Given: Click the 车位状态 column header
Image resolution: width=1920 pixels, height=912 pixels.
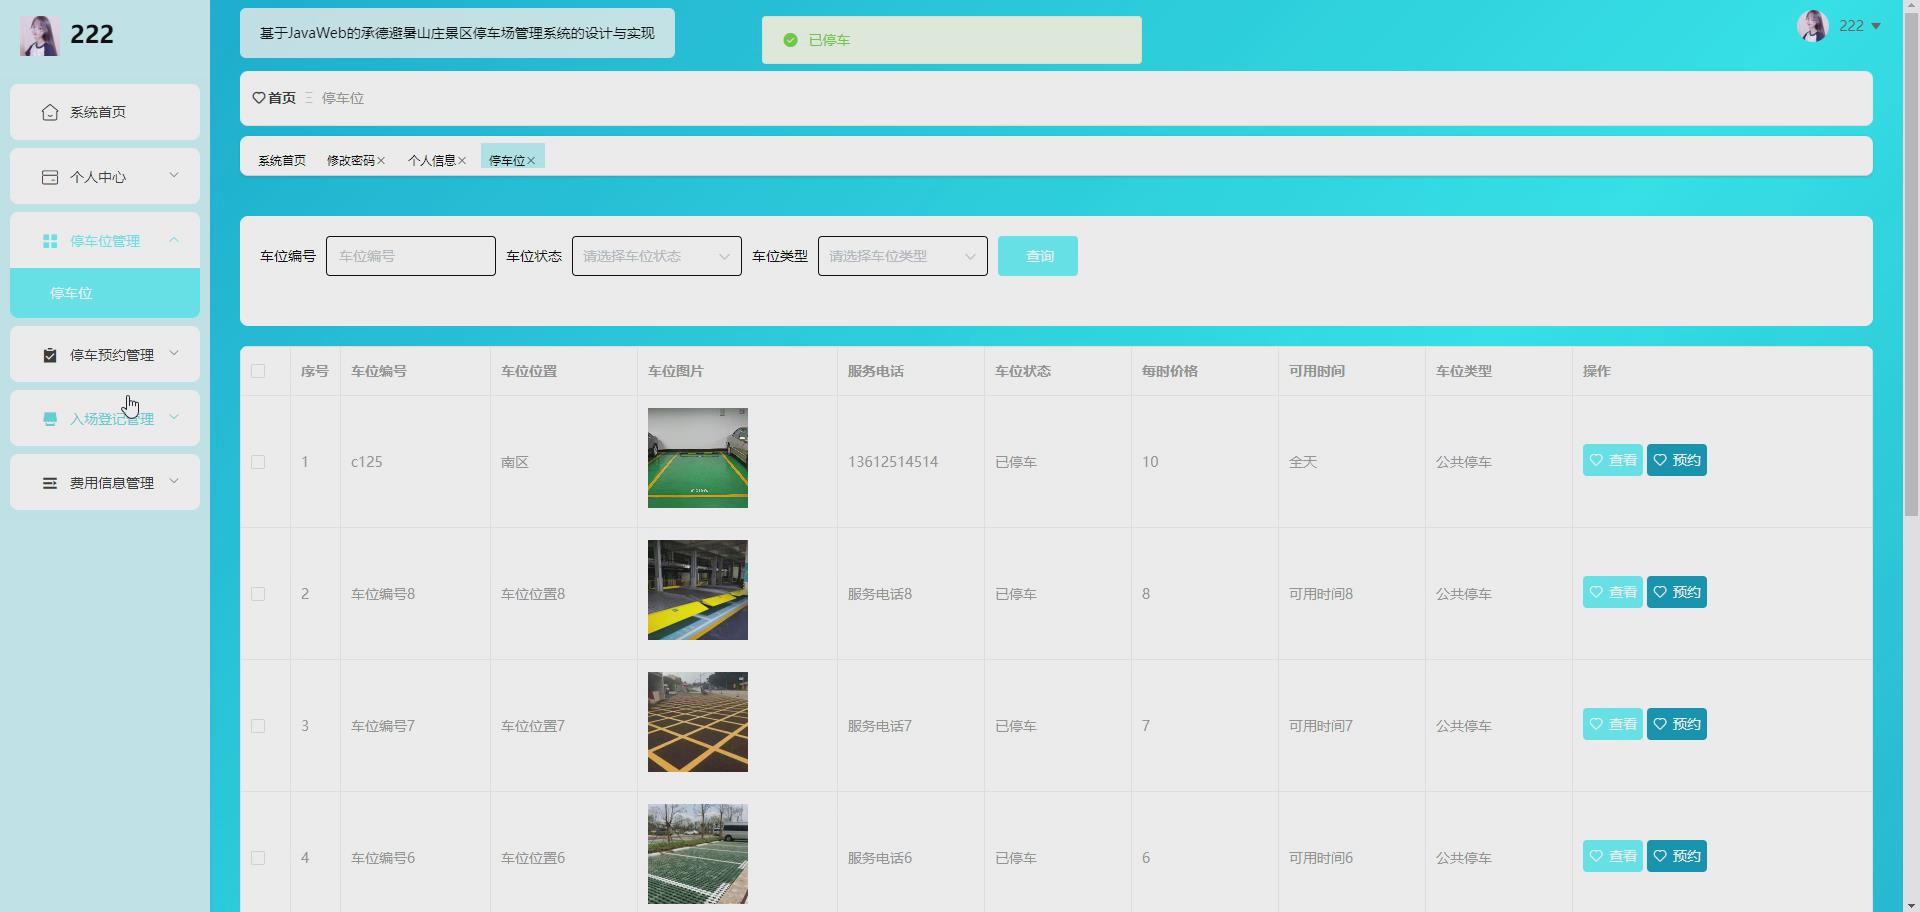Looking at the screenshot, I should point(1023,371).
